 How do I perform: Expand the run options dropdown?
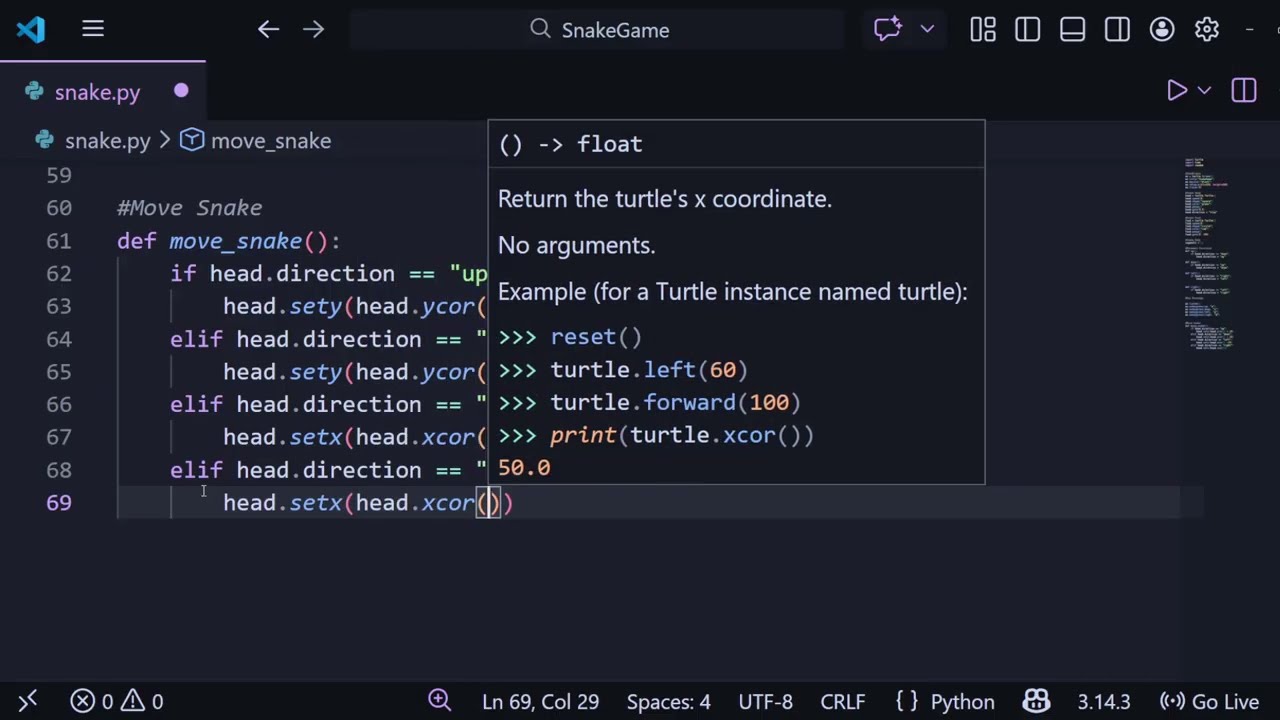(1204, 91)
